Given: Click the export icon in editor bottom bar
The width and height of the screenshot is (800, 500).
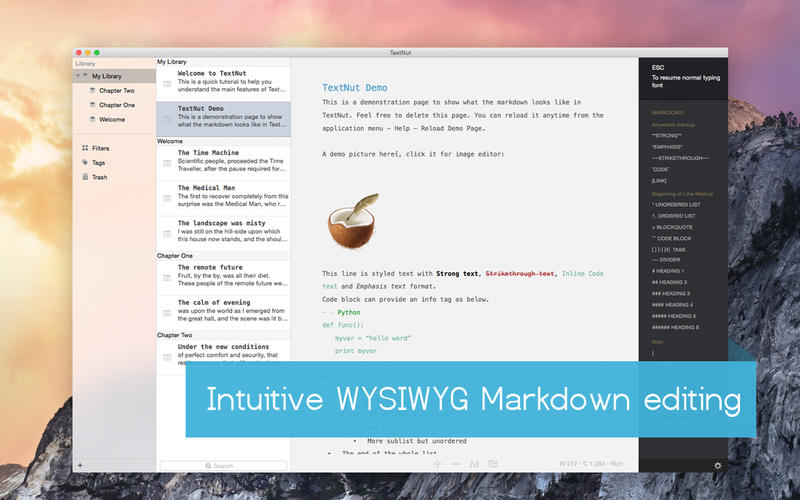Looking at the screenshot, I should coord(492,464).
